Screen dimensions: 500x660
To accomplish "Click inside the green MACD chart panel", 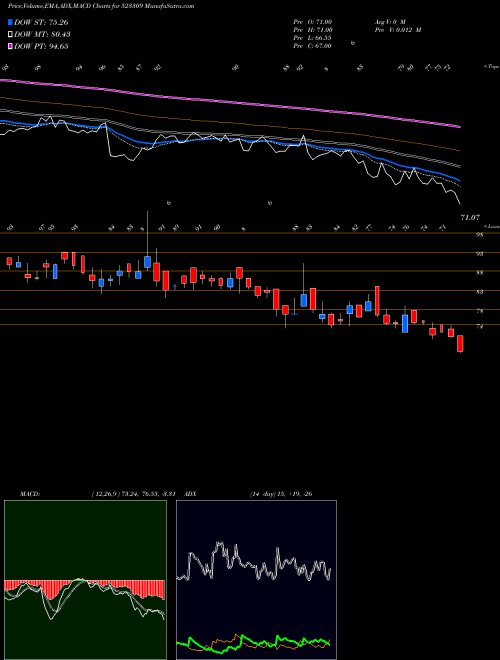I will (85, 580).
